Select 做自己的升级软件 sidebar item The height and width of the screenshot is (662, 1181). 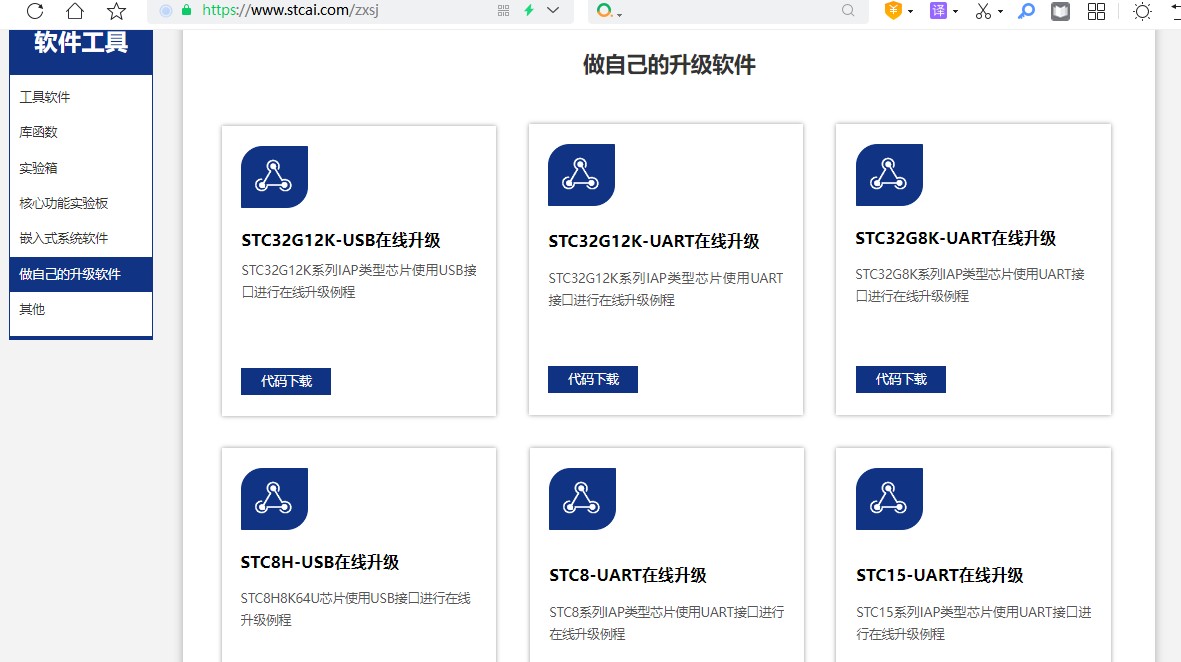coord(81,274)
